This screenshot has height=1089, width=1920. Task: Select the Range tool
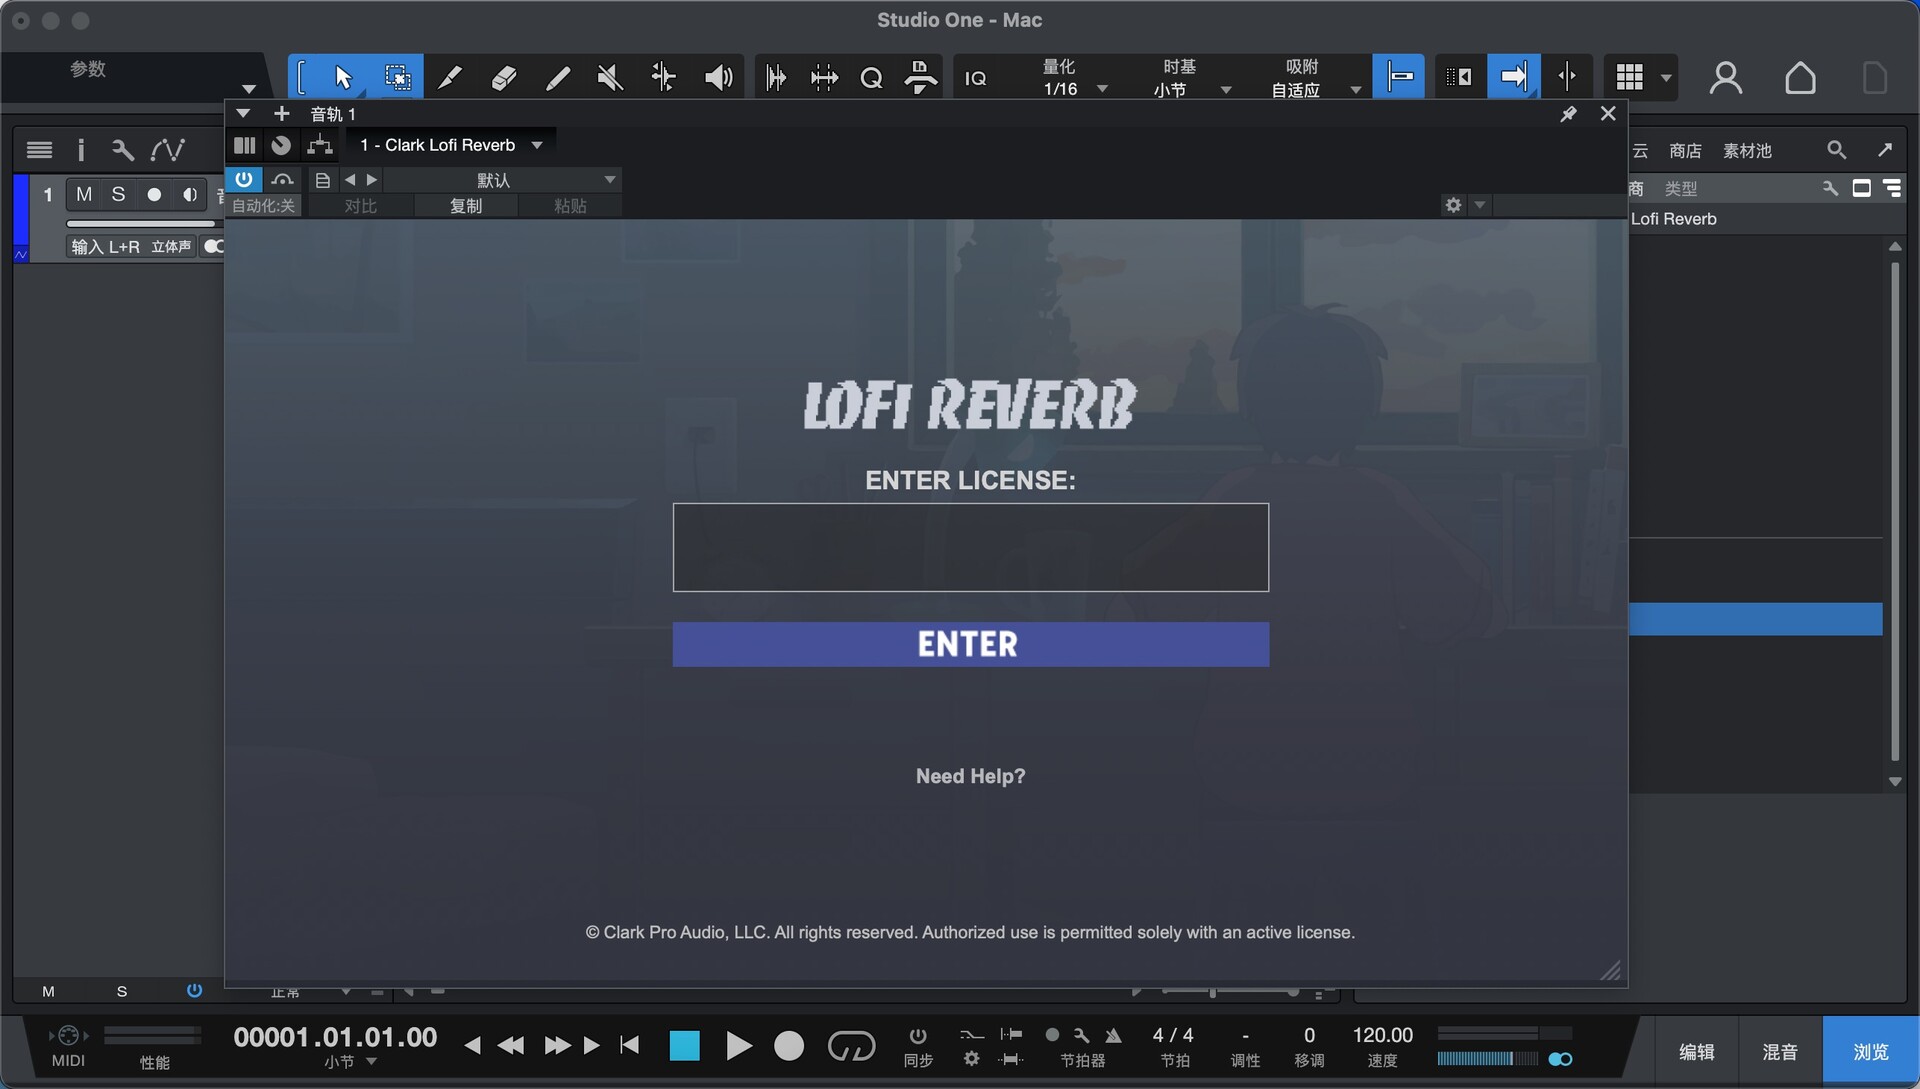coord(397,77)
